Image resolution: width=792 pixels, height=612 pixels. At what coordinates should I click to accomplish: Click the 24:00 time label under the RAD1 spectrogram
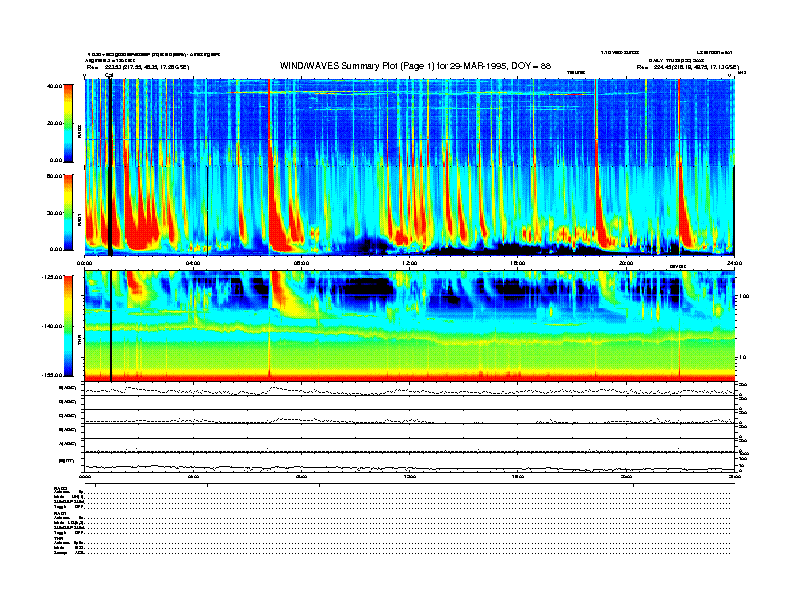pos(734,263)
